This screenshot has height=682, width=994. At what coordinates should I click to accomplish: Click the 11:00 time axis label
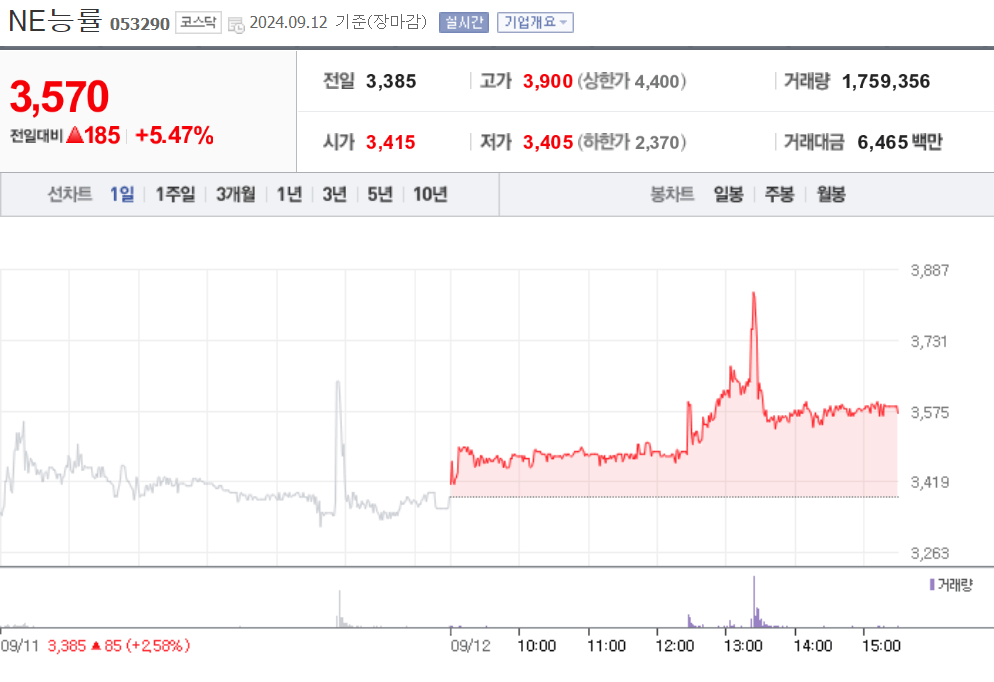(x=606, y=646)
